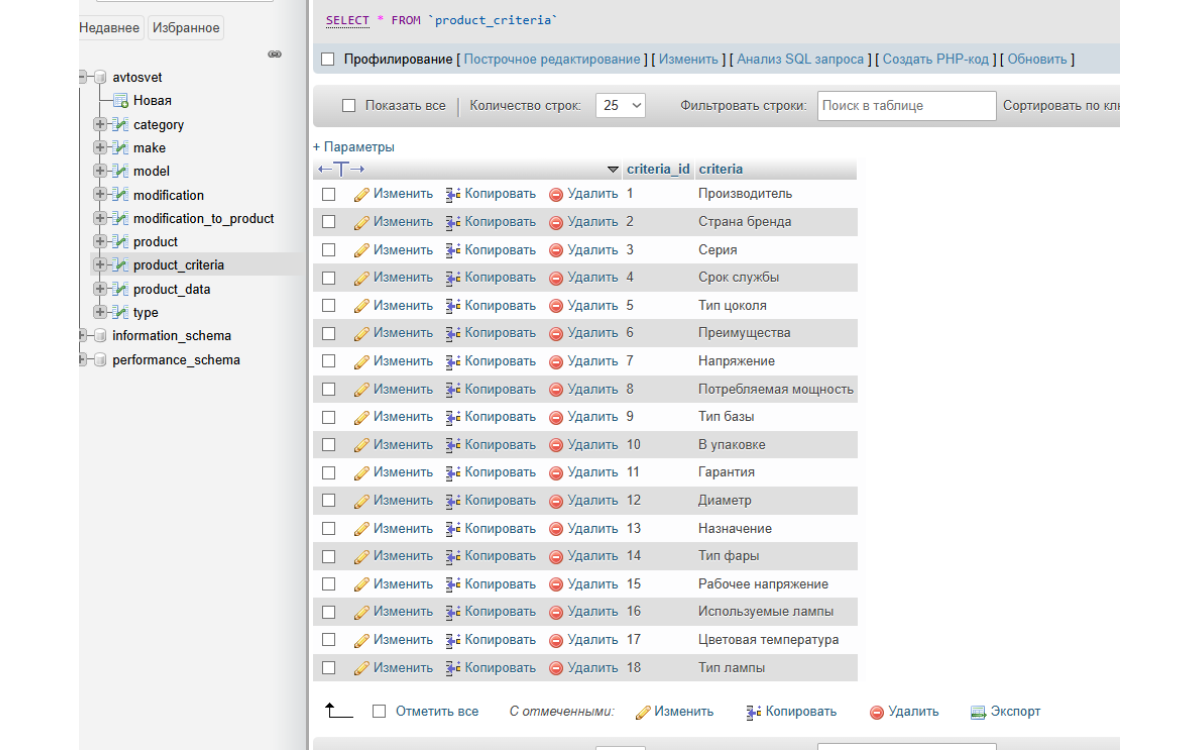Expand the information_schema database node
The image size is (1200, 750).
tap(84, 336)
